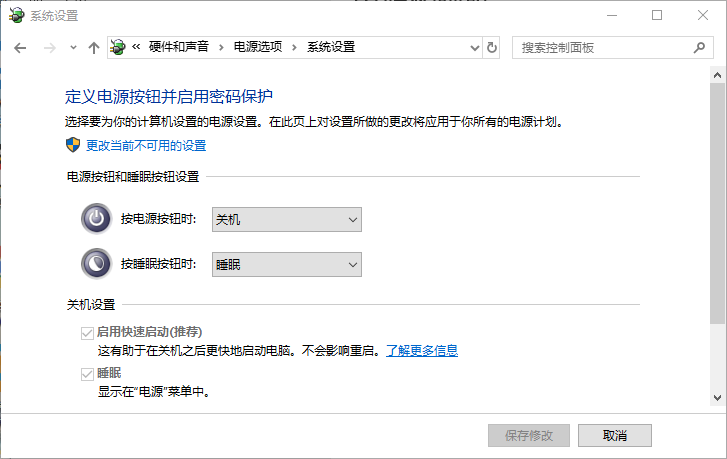
Task: Go to 硬件和声音 breadcrumb
Action: (x=181, y=47)
